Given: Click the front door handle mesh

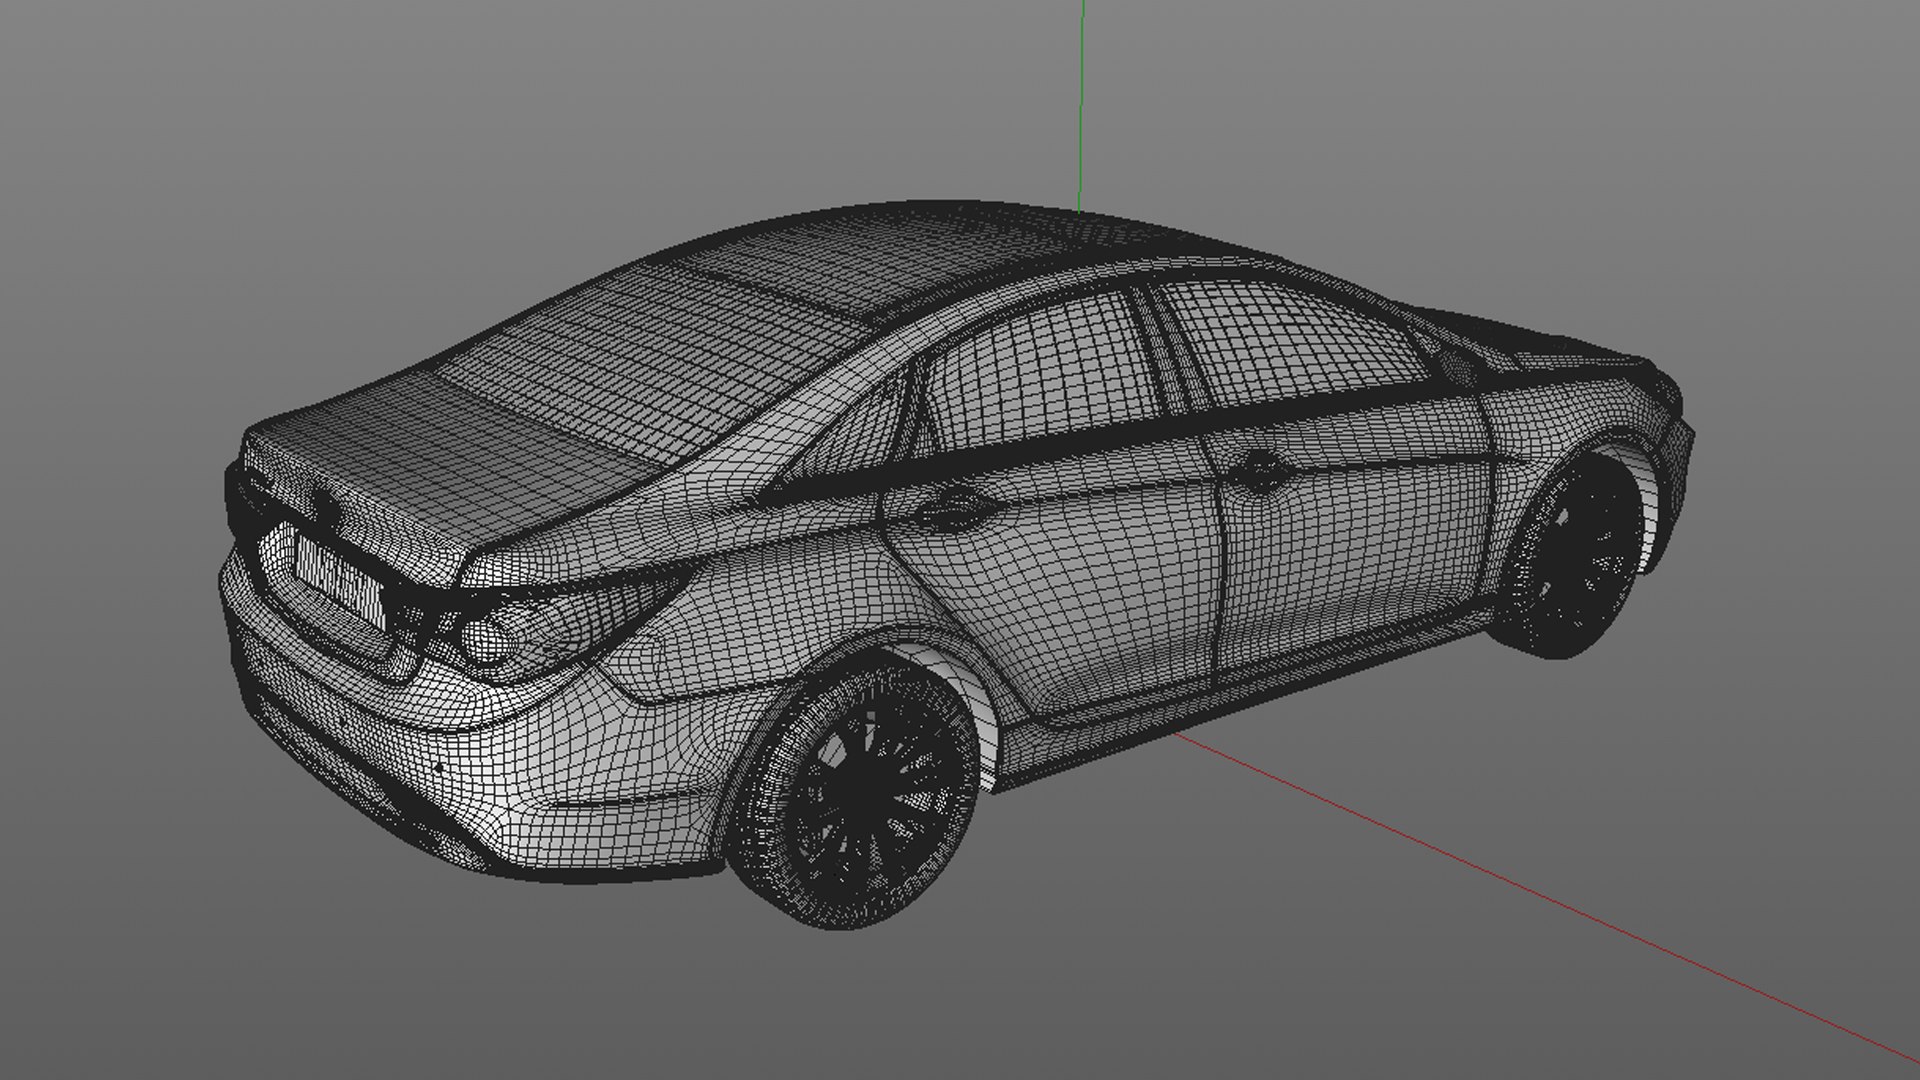Looking at the screenshot, I should [x=1261, y=469].
